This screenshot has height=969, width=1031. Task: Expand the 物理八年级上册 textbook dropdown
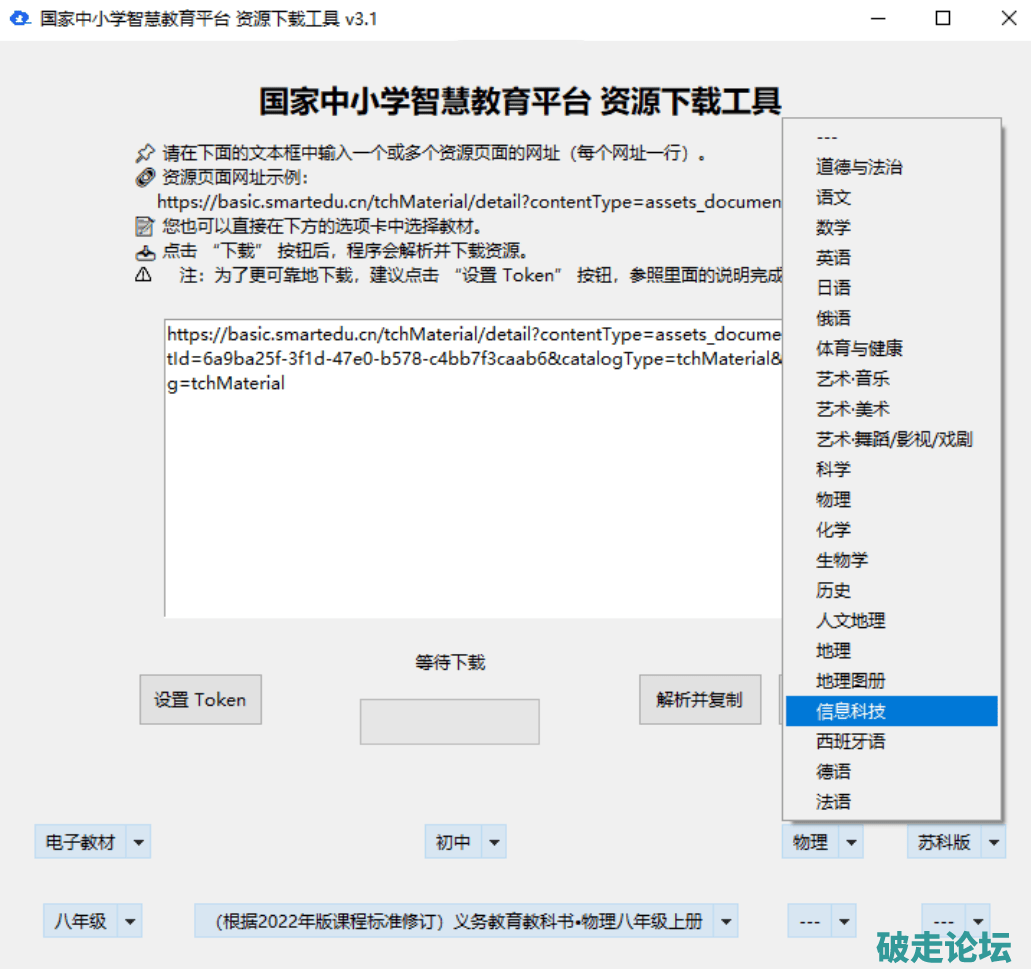tap(727, 921)
